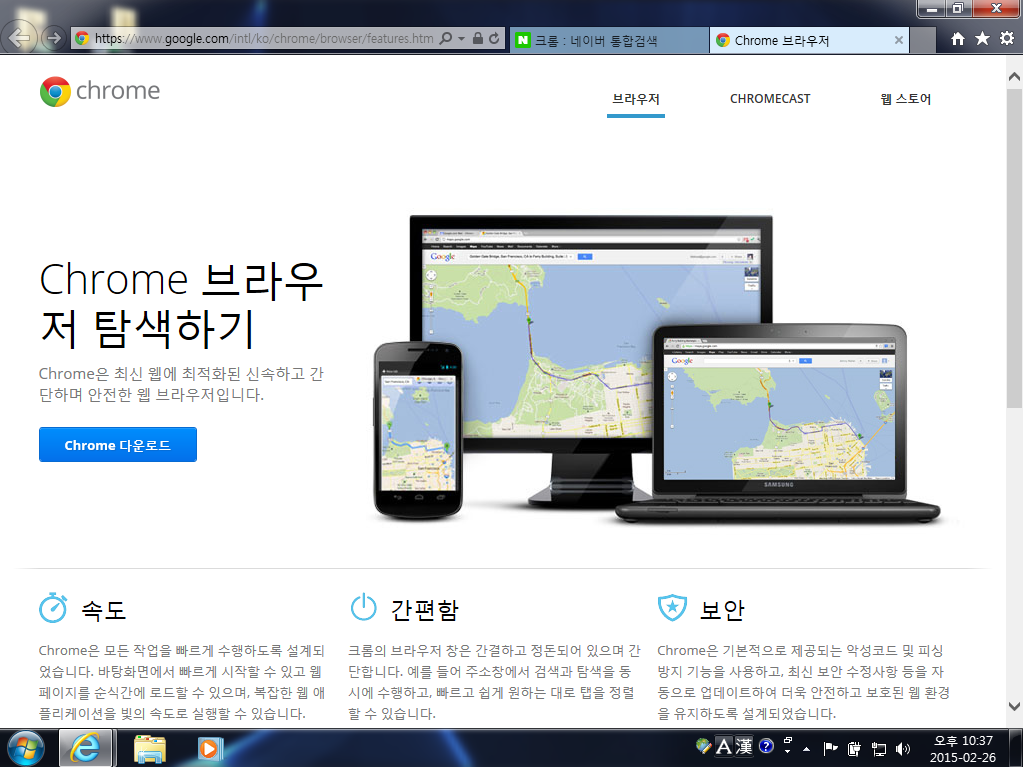Click the scrollbar up arrow
Screen dimensions: 1023x767
[1014, 76]
